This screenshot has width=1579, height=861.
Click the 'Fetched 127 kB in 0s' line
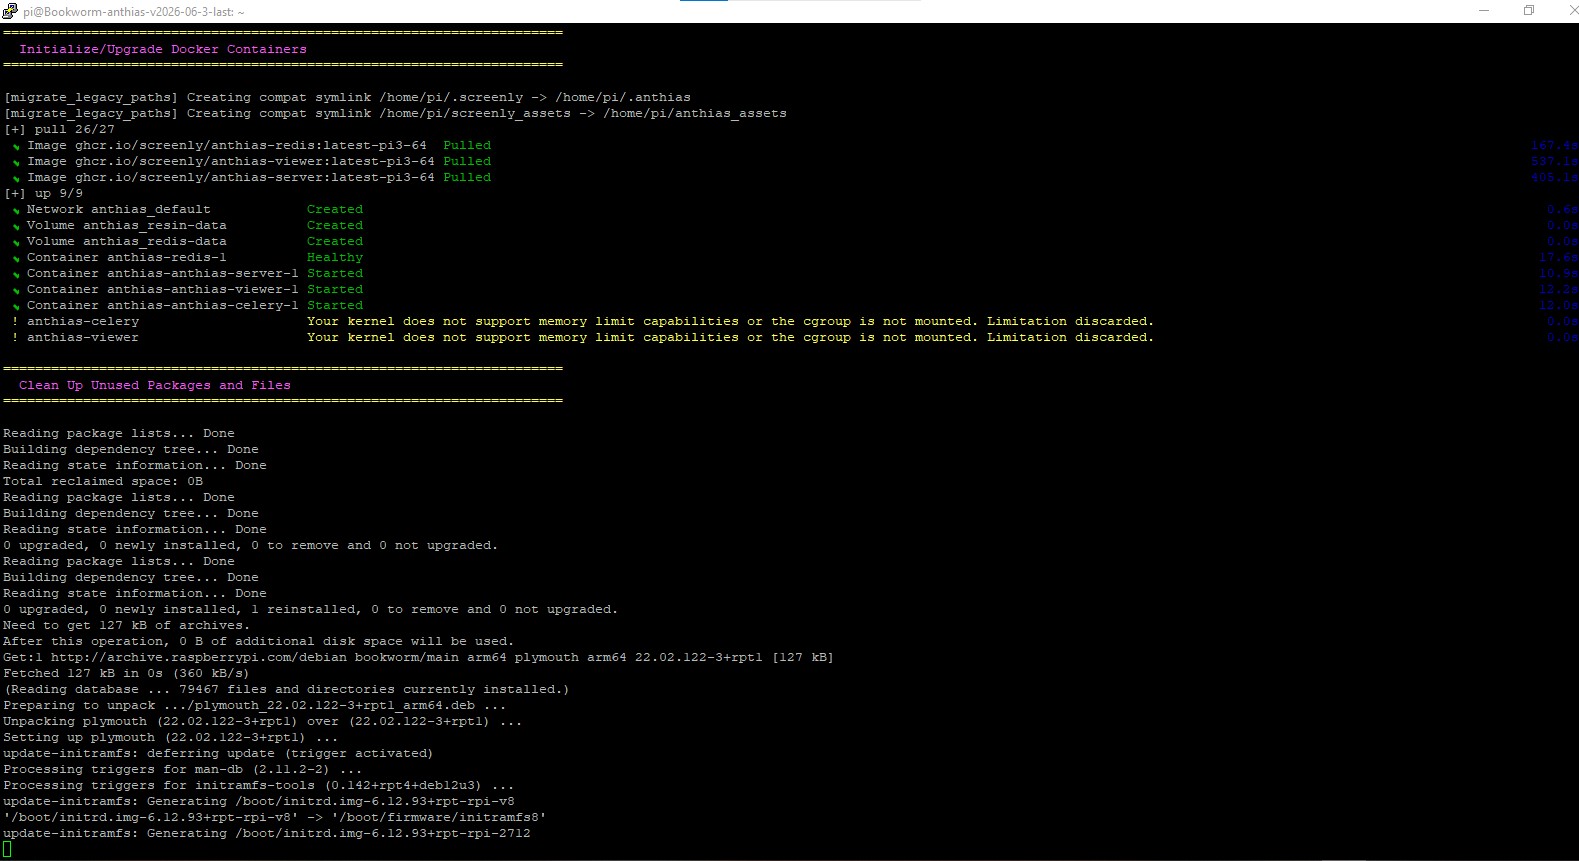pyautogui.click(x=126, y=673)
